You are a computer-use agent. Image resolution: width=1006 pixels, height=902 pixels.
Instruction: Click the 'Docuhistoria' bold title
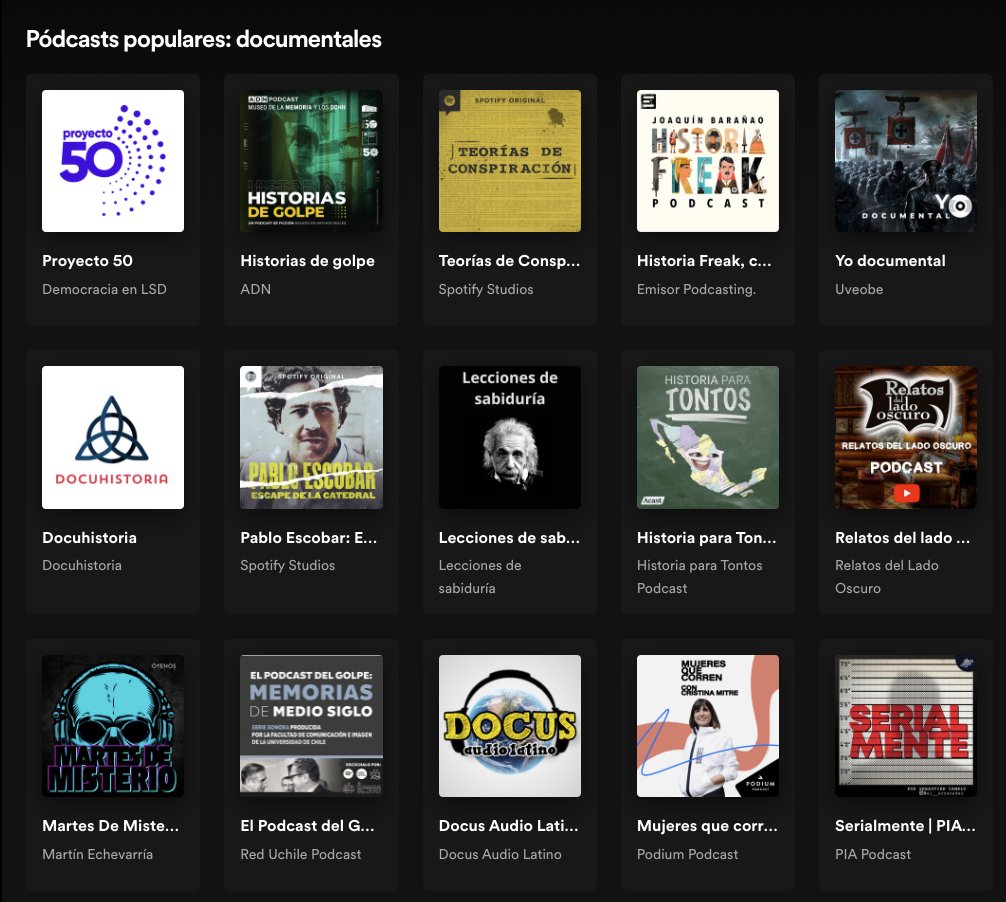[89, 538]
